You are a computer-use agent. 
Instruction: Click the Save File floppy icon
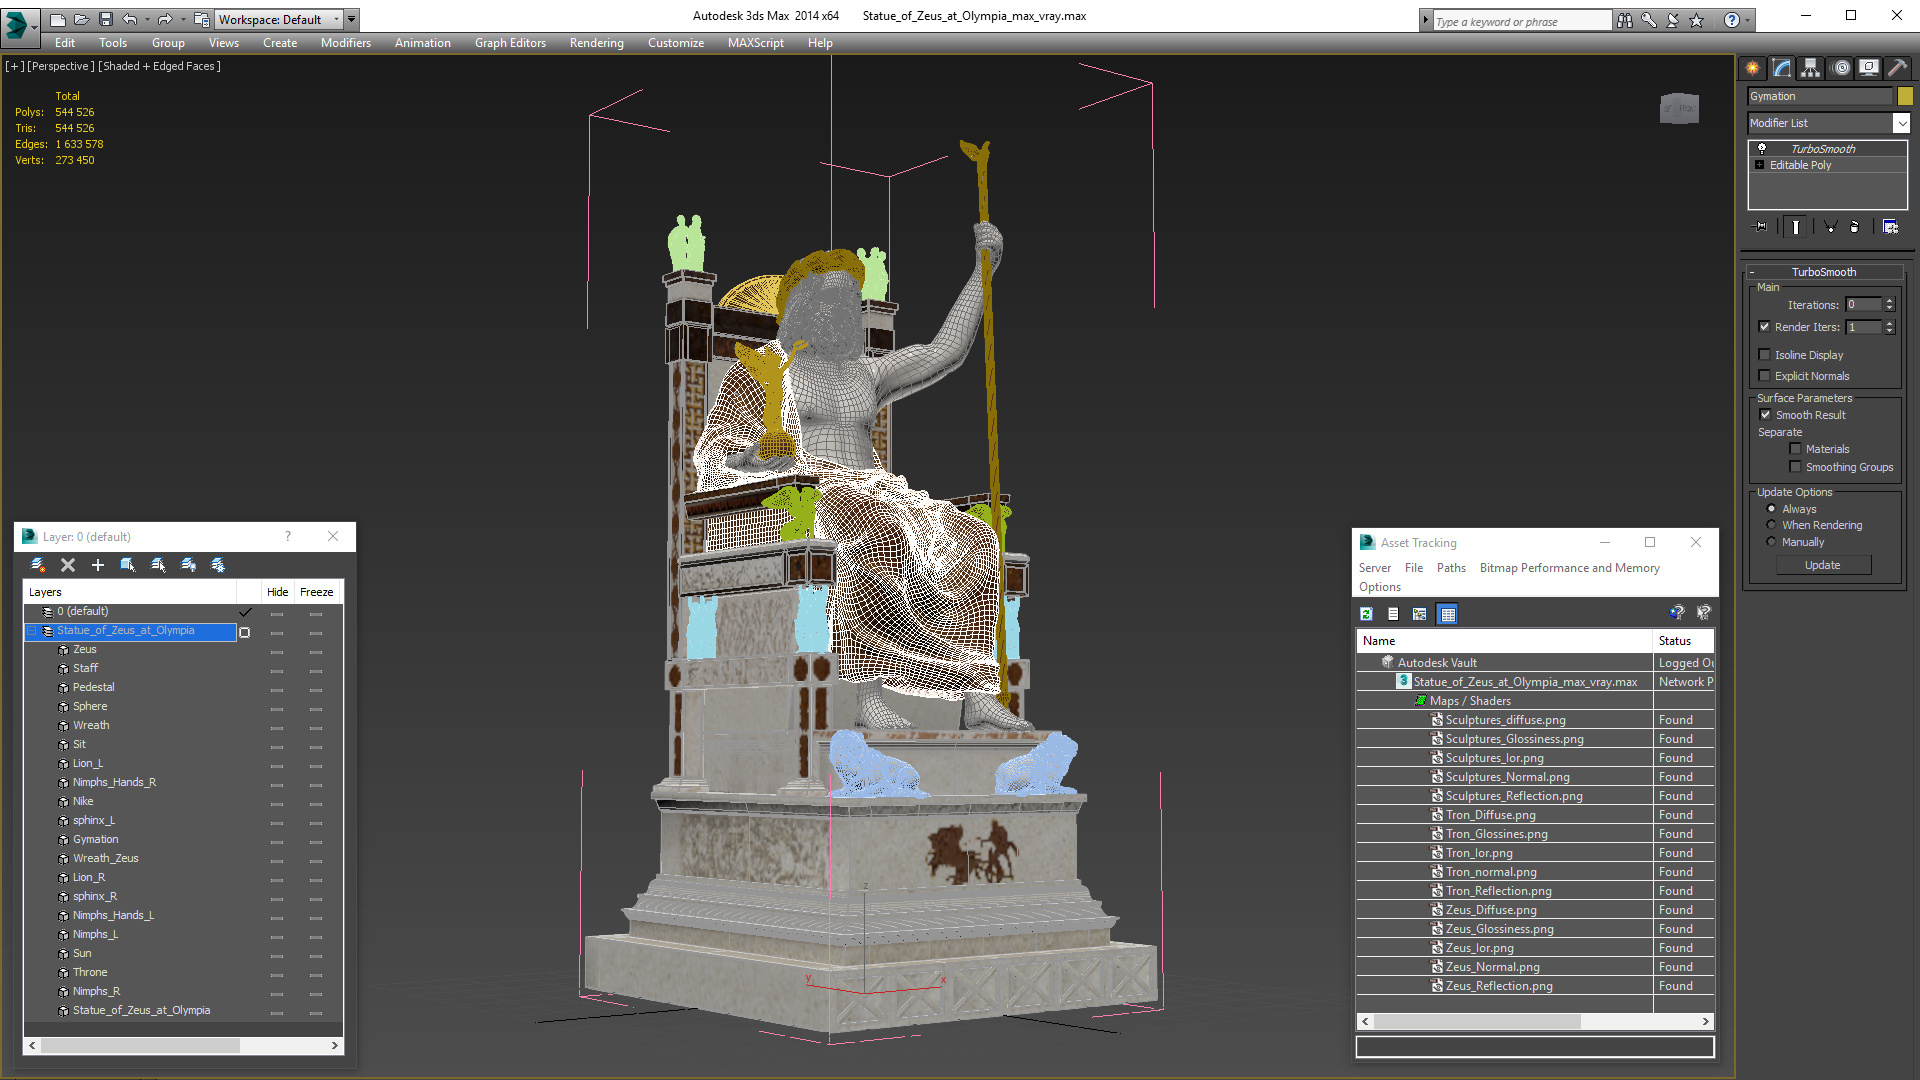point(106,19)
